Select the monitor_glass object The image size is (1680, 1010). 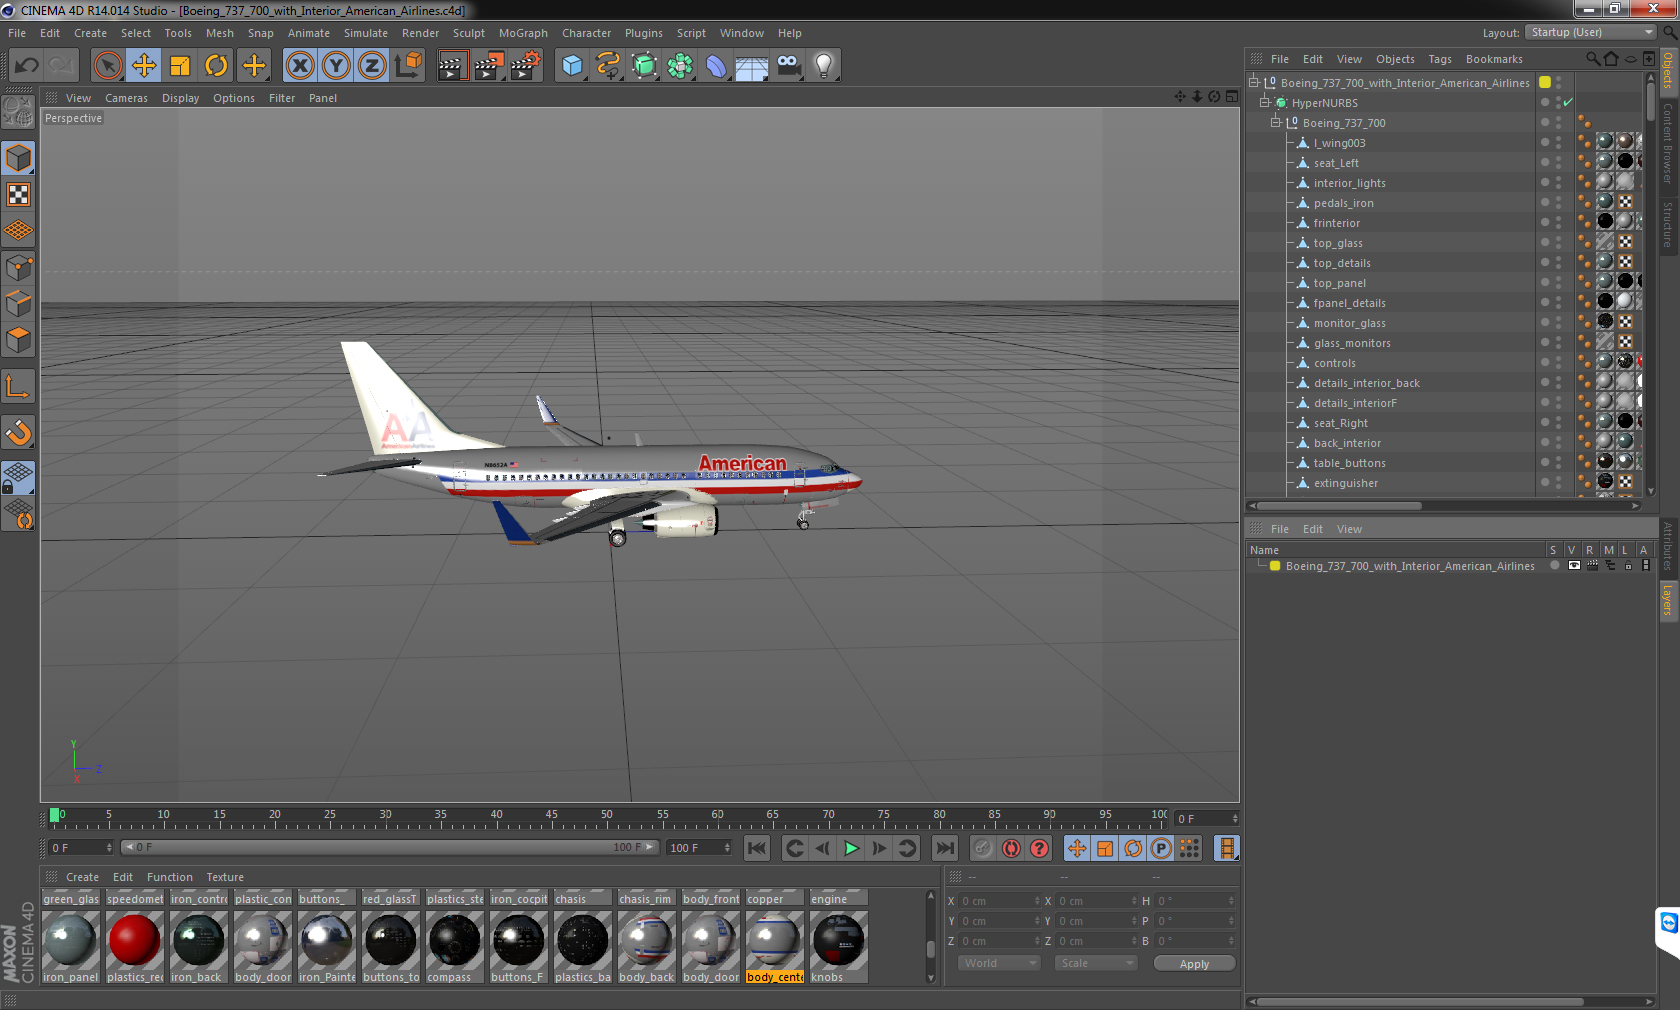coord(1349,323)
